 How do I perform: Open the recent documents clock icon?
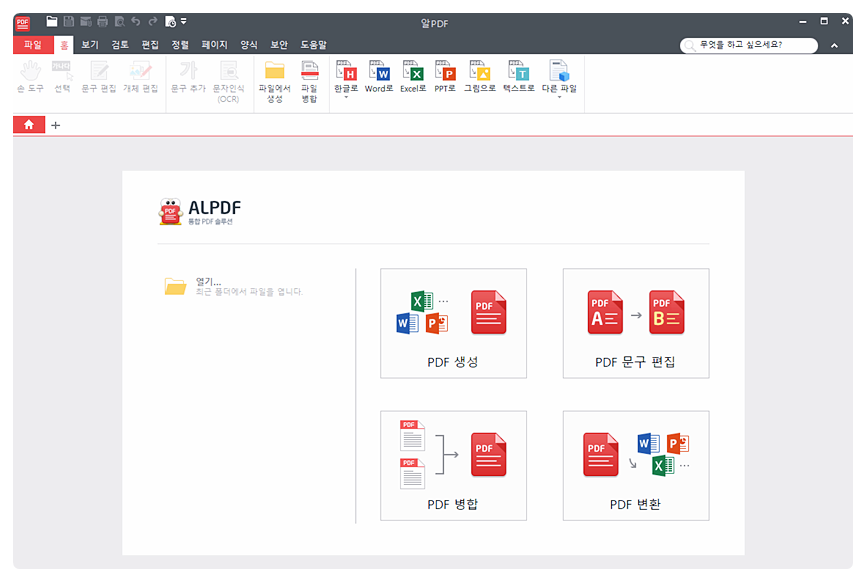[170, 22]
